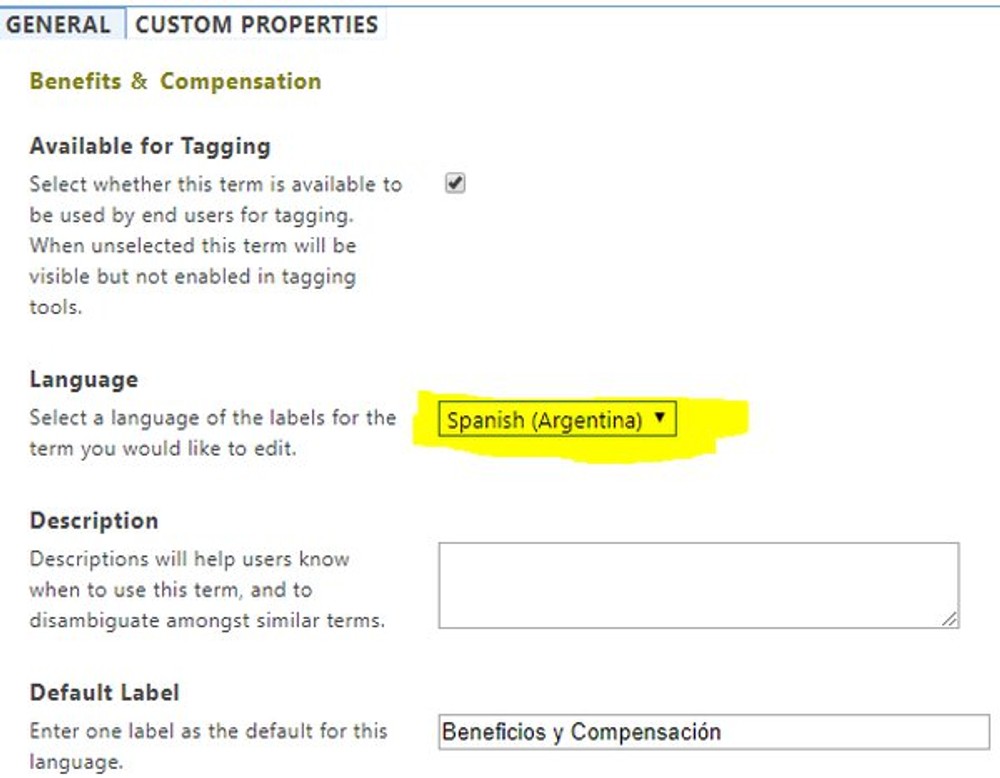
Task: Select the text Beneficios y Compensación
Action: pyautogui.click(x=580, y=731)
